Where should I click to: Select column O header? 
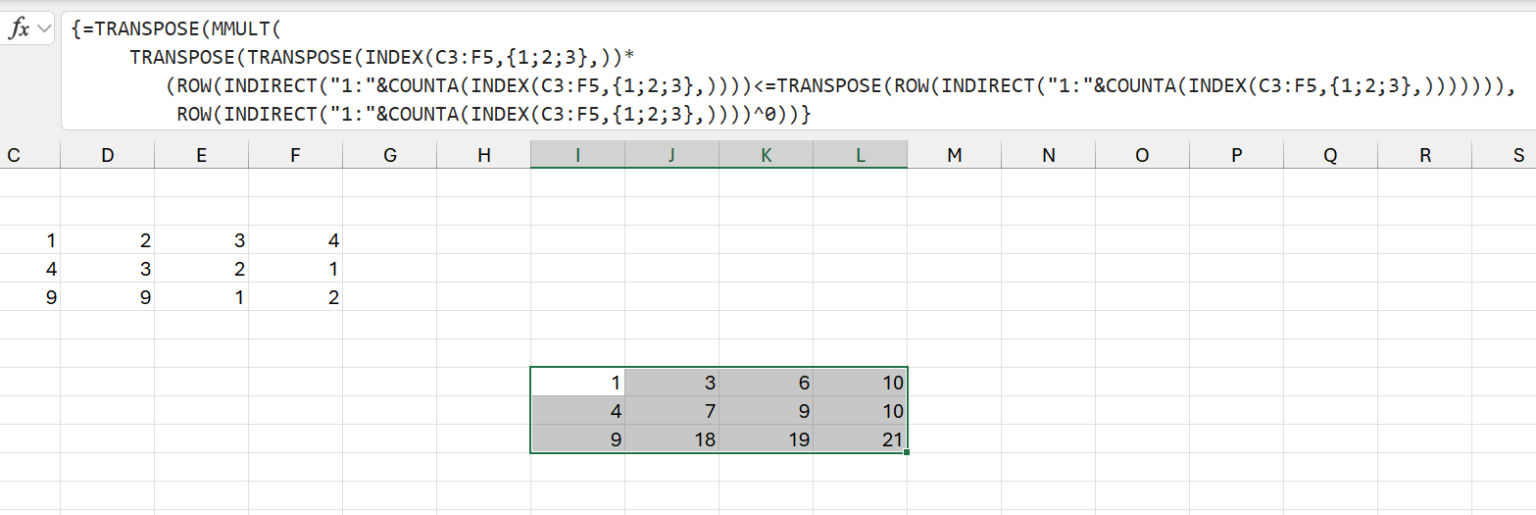[x=1142, y=155]
